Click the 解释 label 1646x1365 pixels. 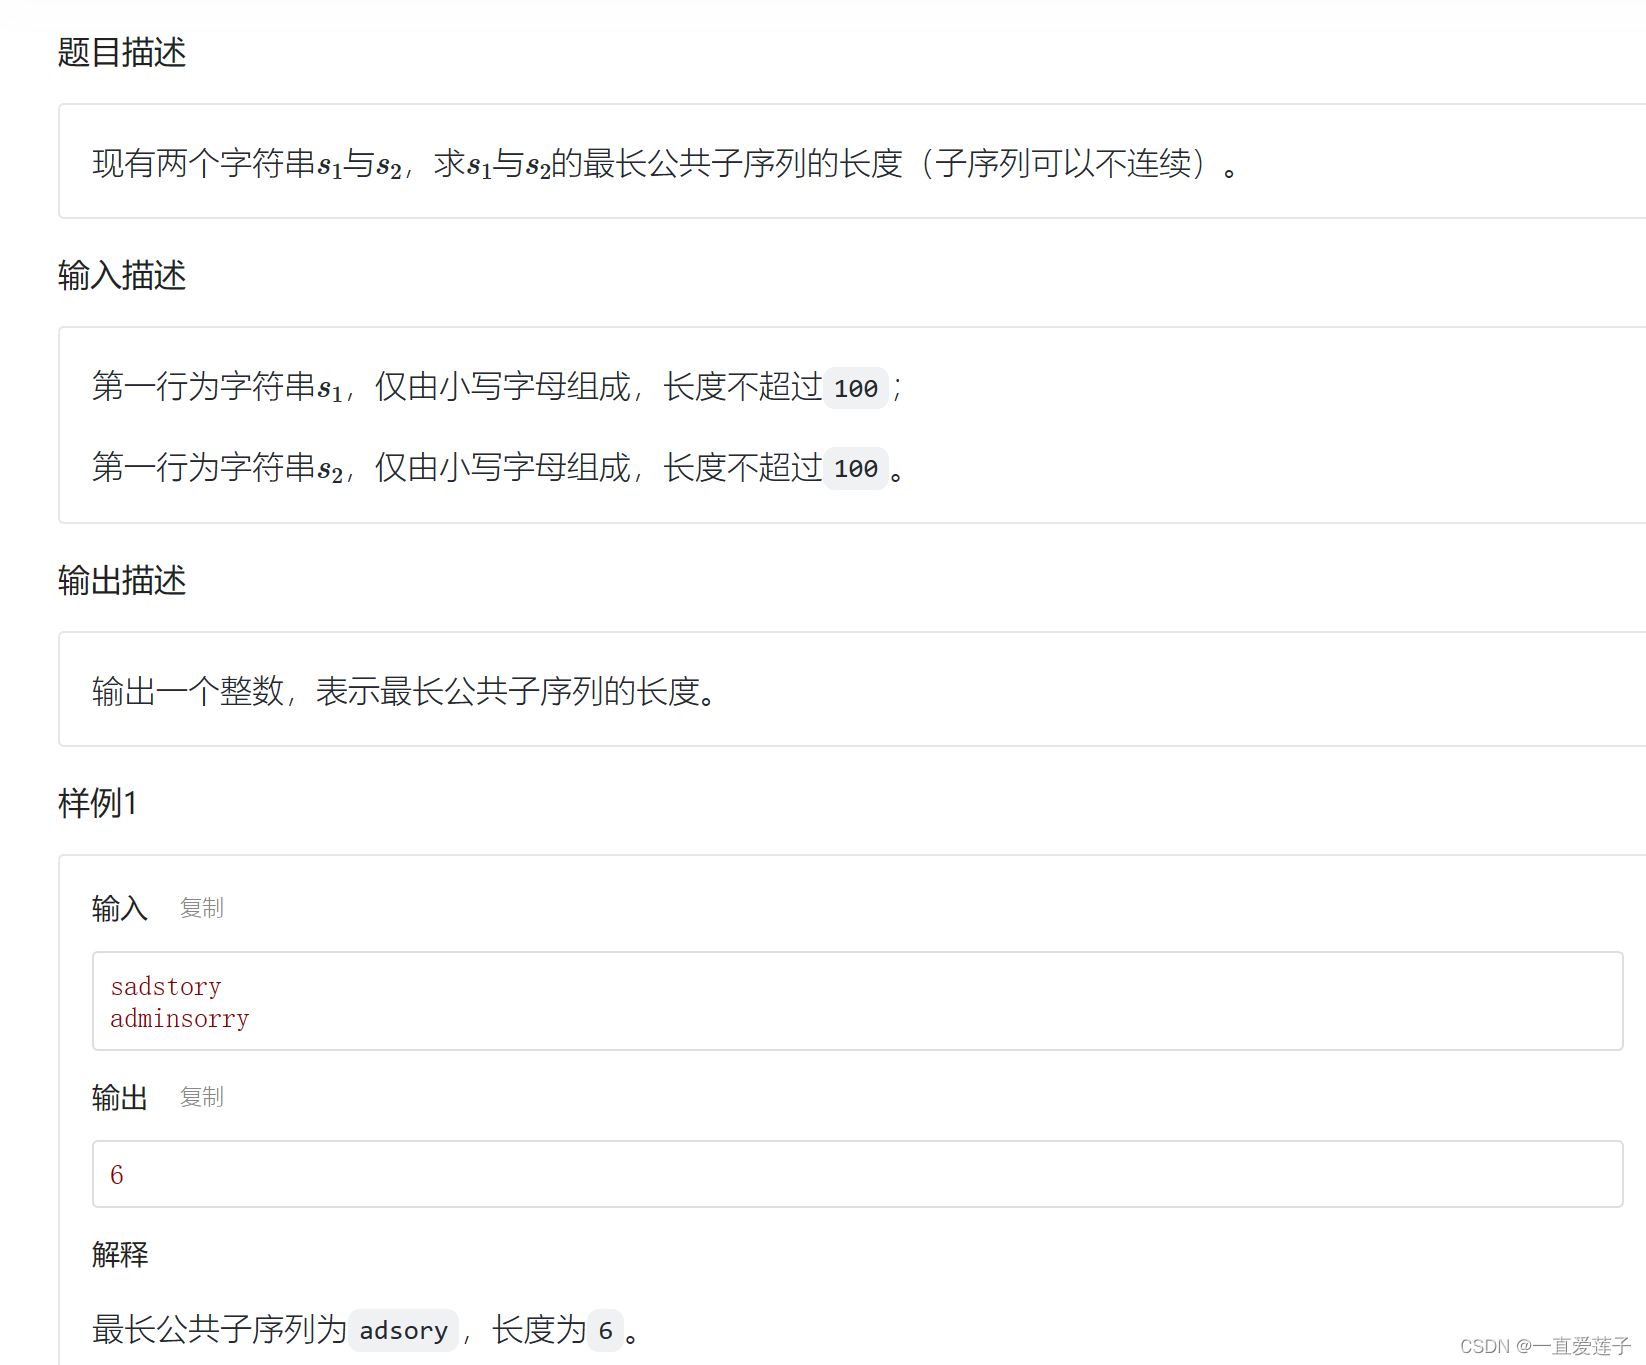[x=120, y=1254]
